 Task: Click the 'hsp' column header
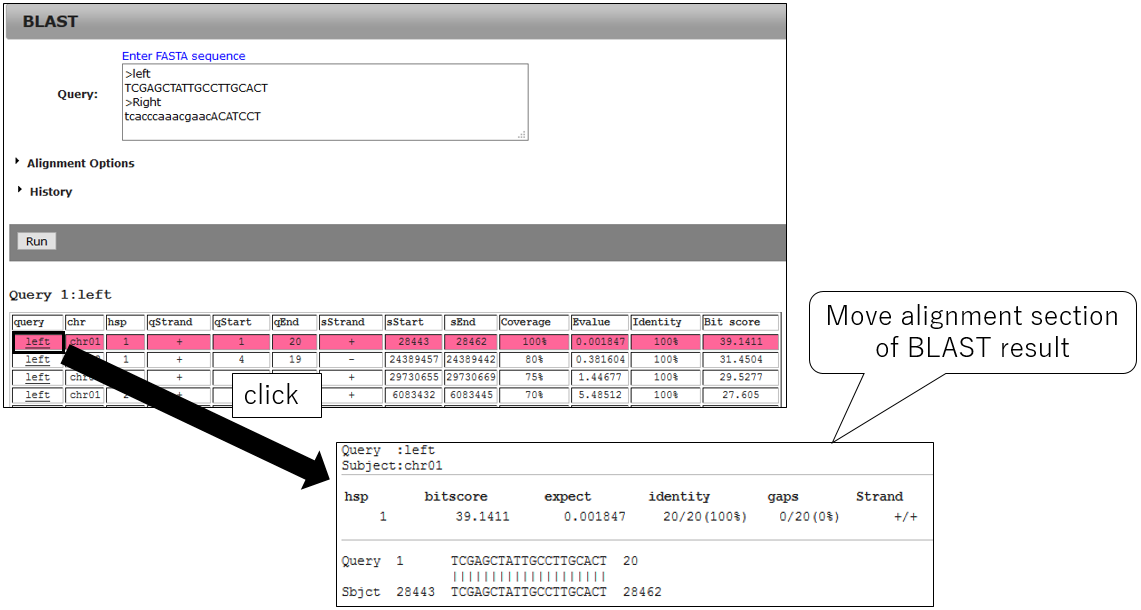[125, 322]
